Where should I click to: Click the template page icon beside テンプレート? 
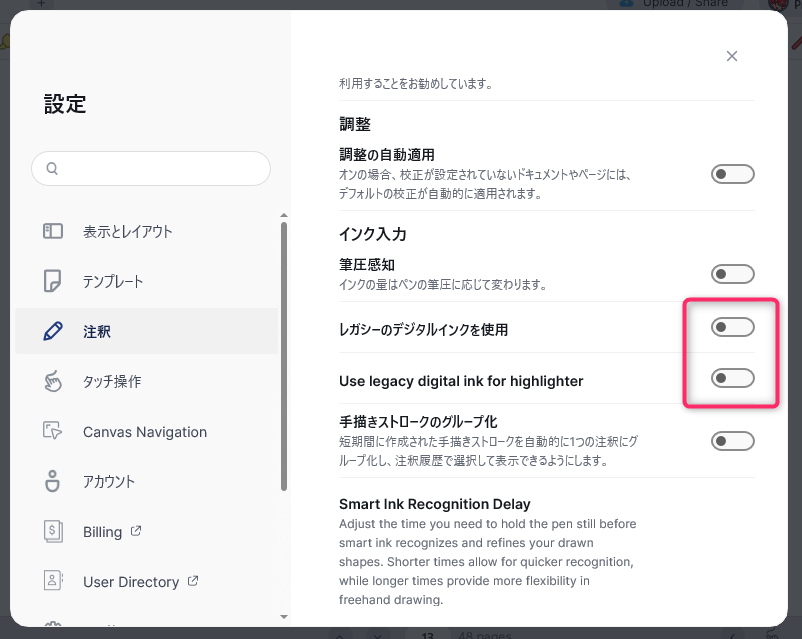[x=53, y=281]
